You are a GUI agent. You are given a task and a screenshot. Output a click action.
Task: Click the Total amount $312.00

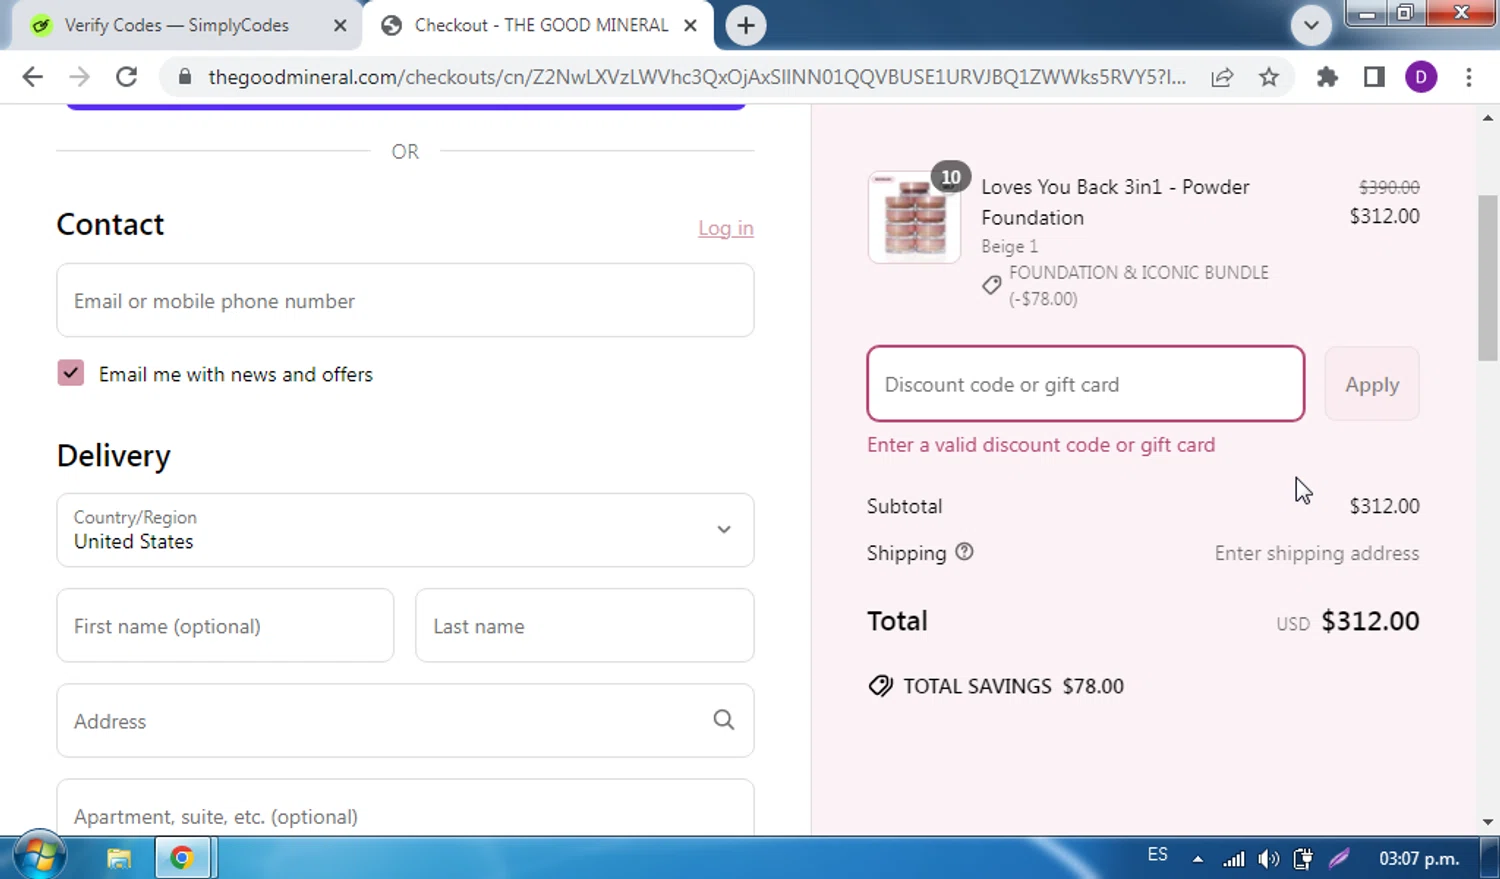[x=1370, y=621]
